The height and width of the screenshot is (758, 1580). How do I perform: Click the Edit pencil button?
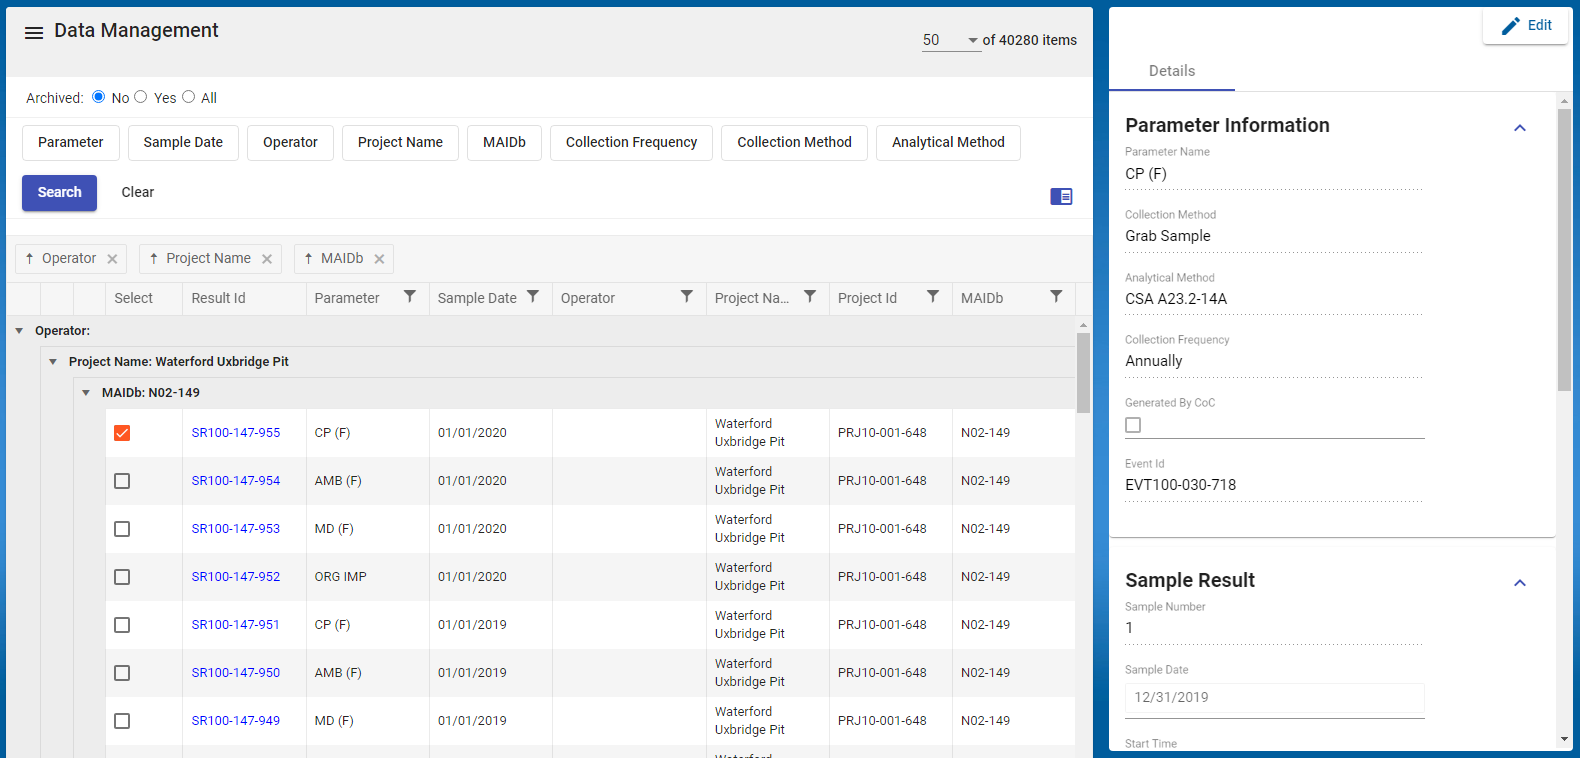pyautogui.click(x=1526, y=26)
